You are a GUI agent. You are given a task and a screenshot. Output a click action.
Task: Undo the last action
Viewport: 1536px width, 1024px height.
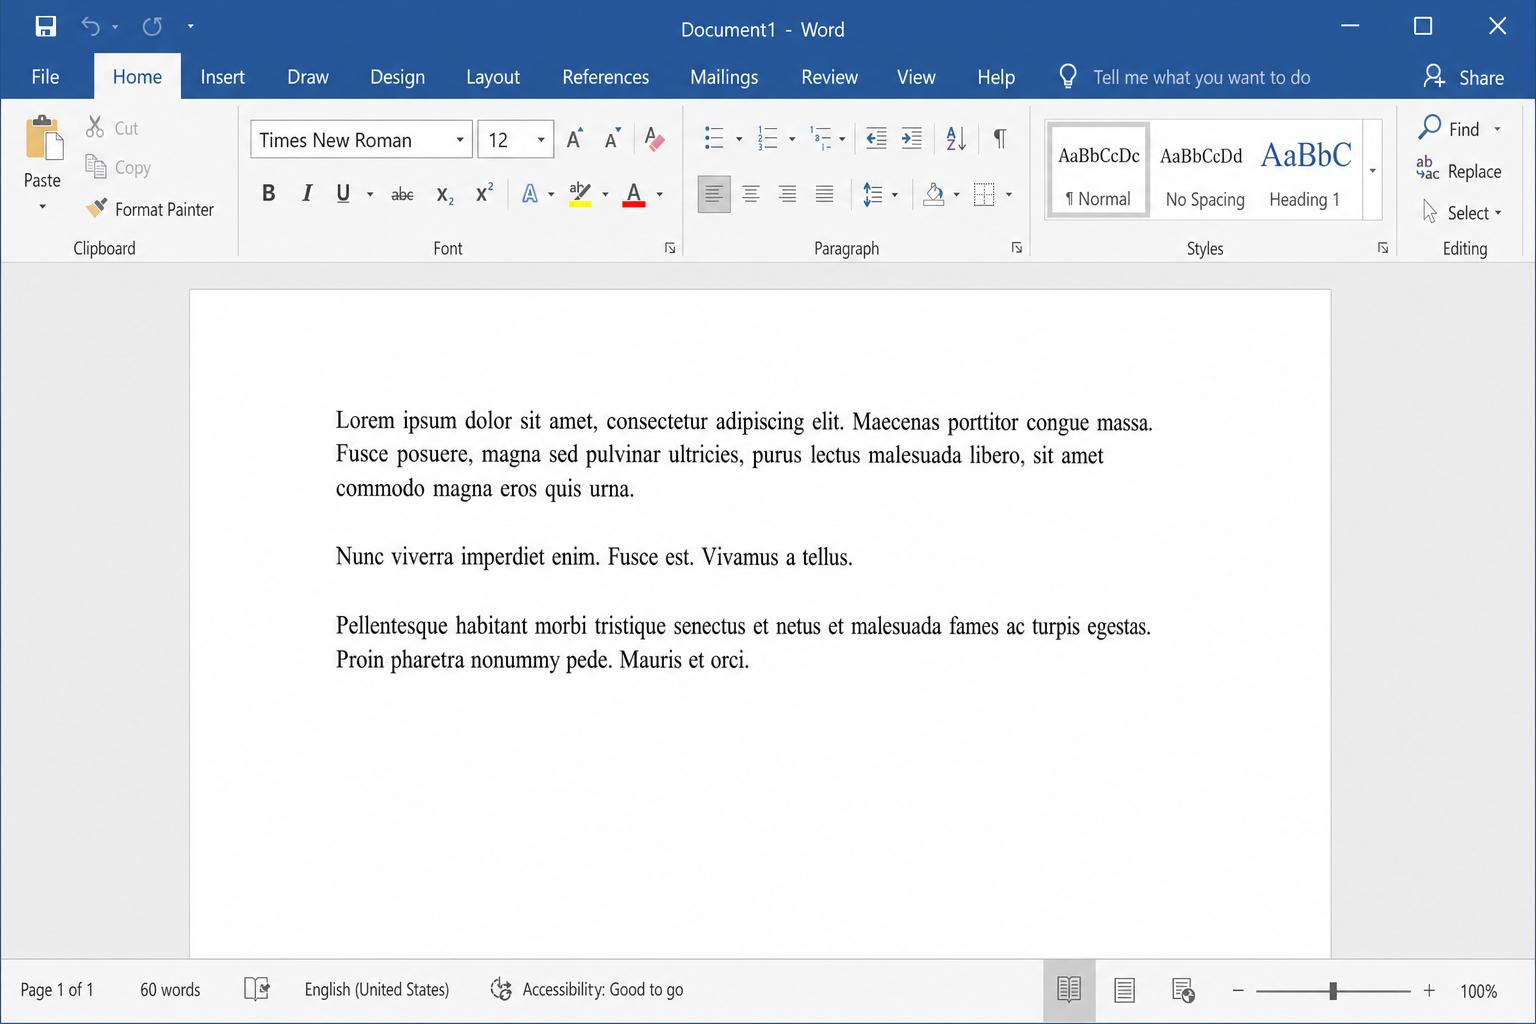pyautogui.click(x=91, y=27)
